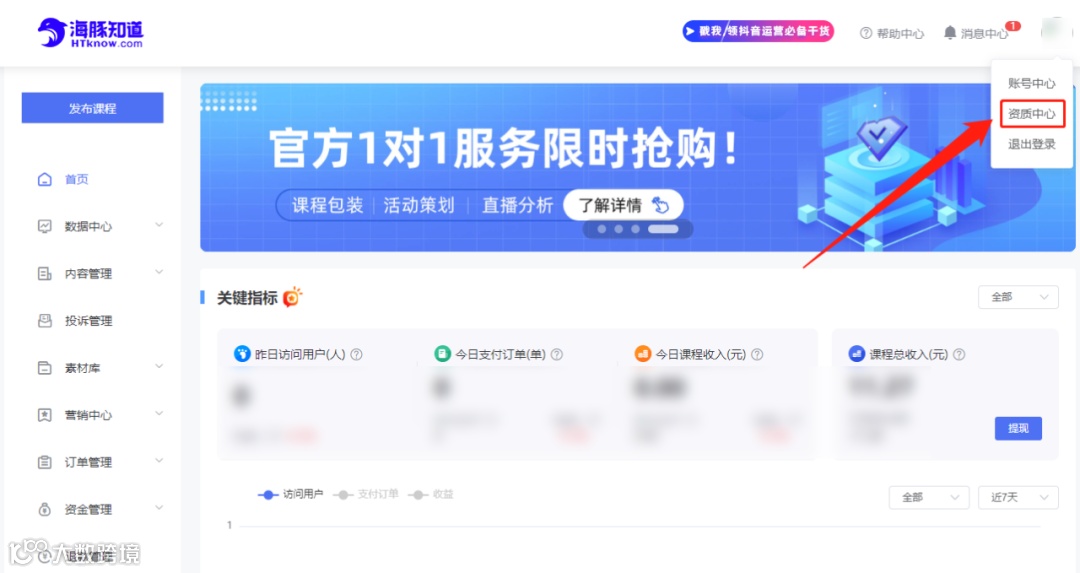Click the HTknow dolphin logo
The width and height of the screenshot is (1080, 573).
point(90,32)
